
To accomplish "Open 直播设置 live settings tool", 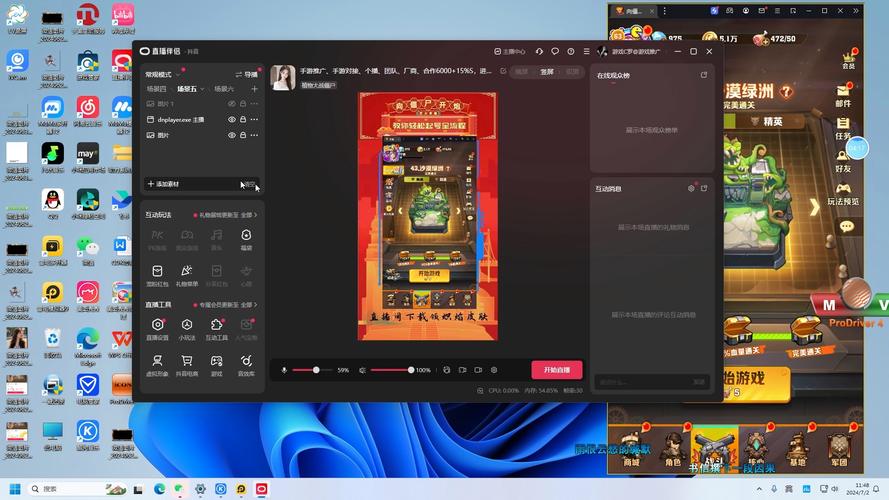I will 157,326.
